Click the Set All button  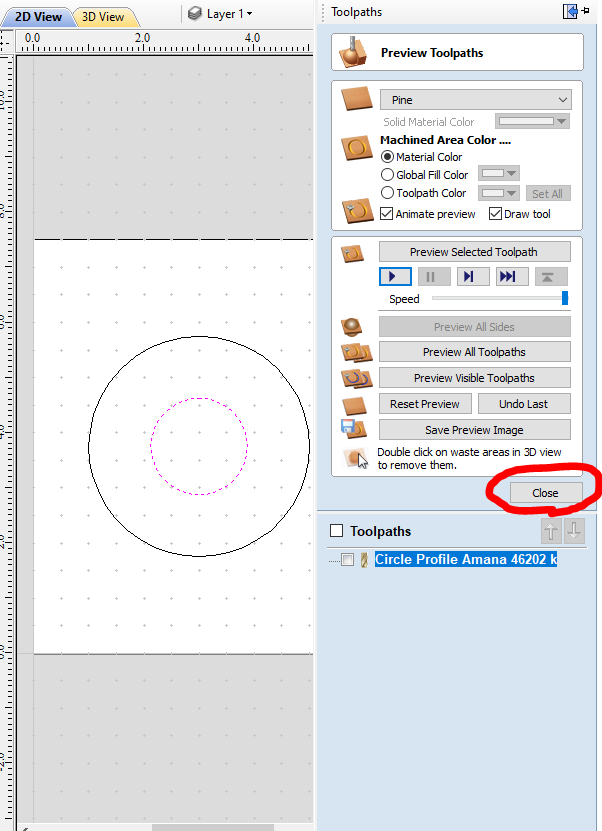[x=548, y=194]
